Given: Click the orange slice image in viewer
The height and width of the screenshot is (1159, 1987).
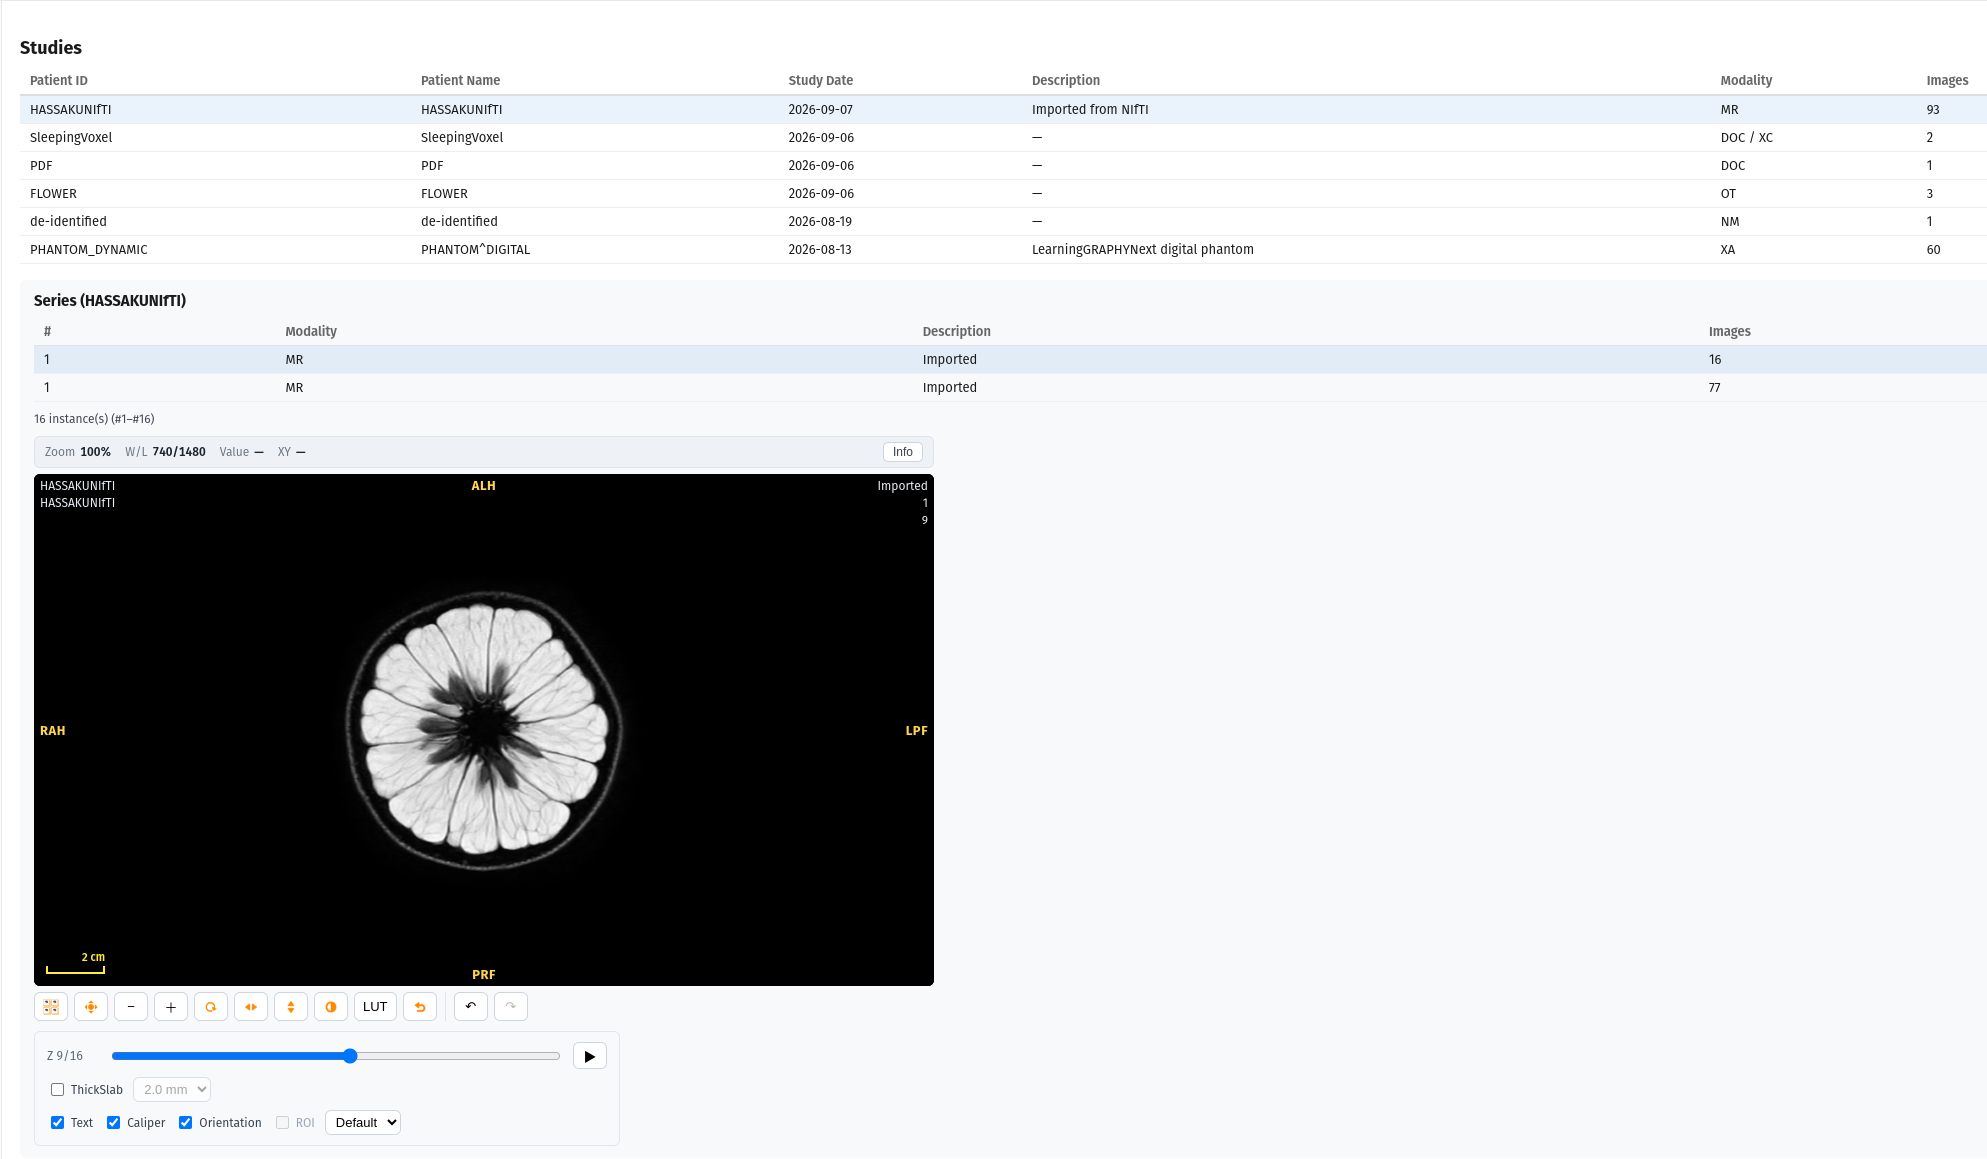Looking at the screenshot, I should [x=484, y=730].
